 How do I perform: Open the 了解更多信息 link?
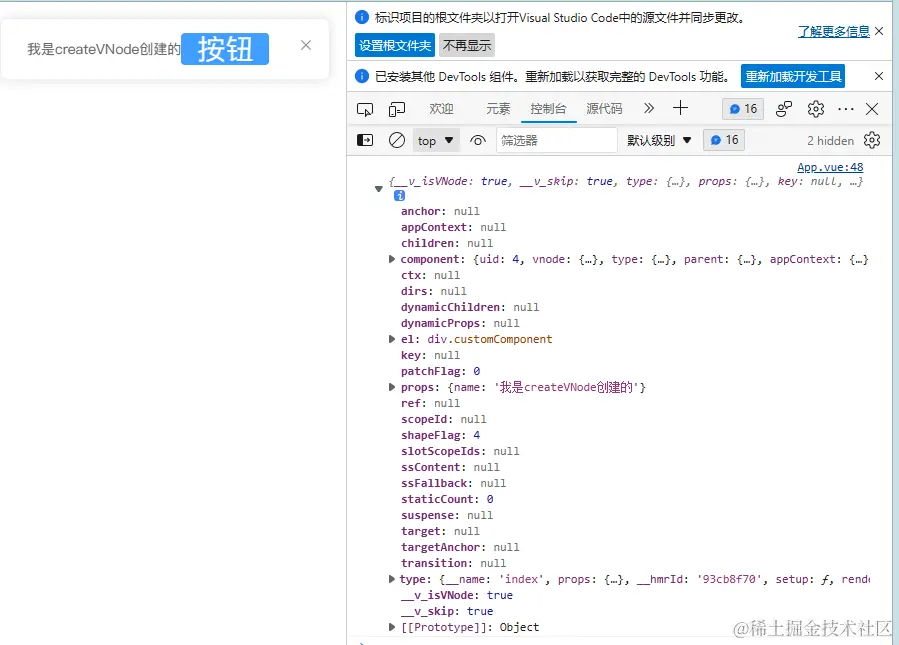click(834, 32)
